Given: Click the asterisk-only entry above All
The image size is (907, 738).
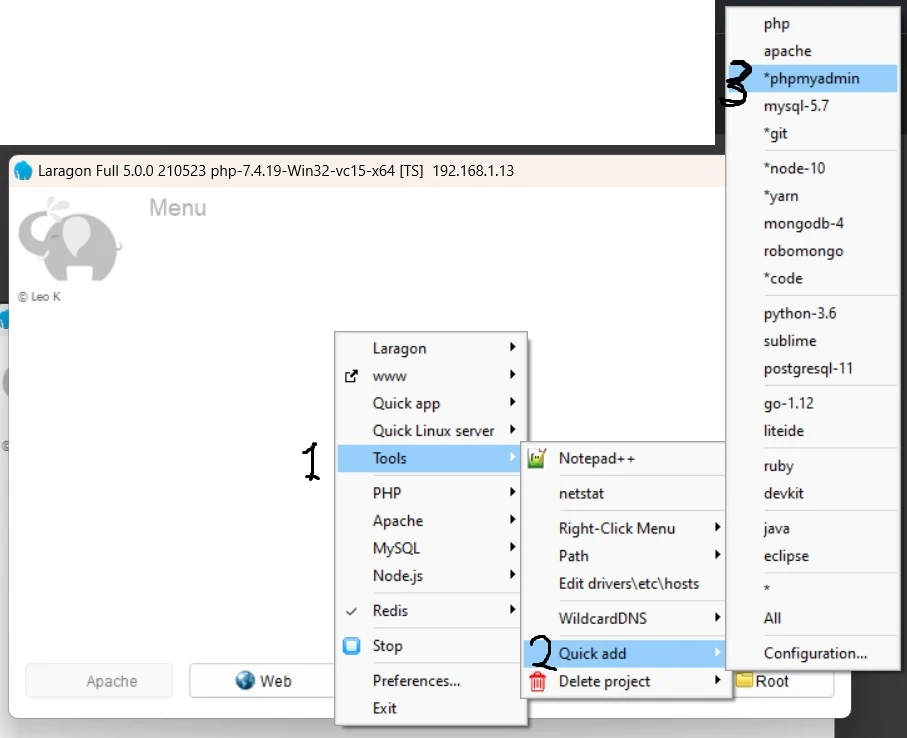Looking at the screenshot, I should point(812,589).
